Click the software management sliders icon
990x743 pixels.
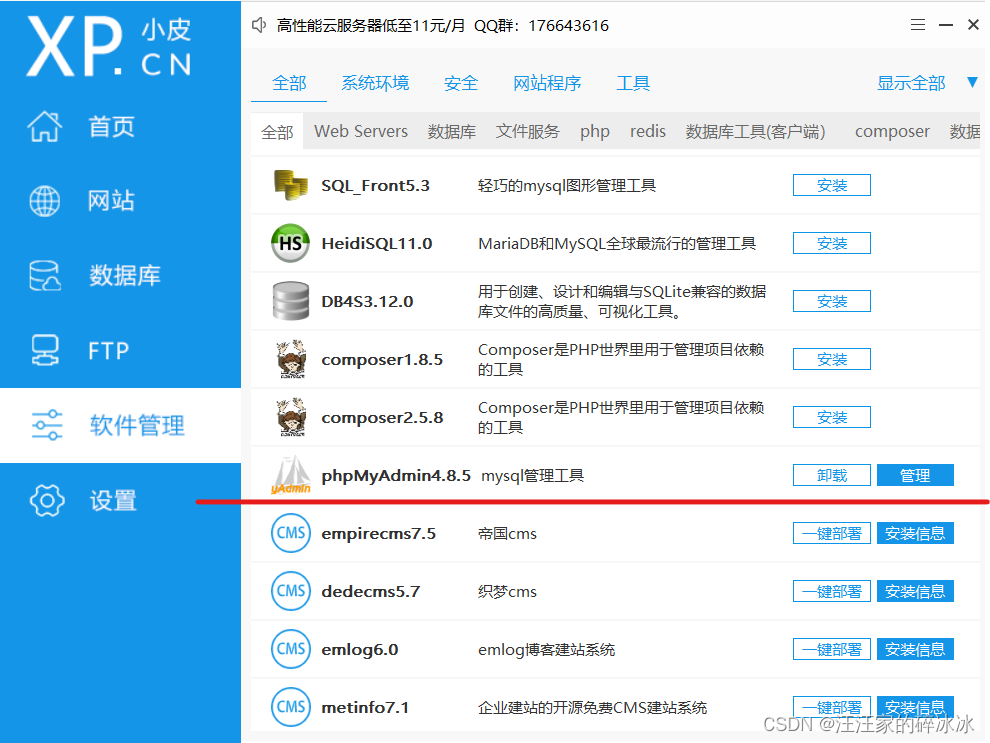tap(47, 425)
